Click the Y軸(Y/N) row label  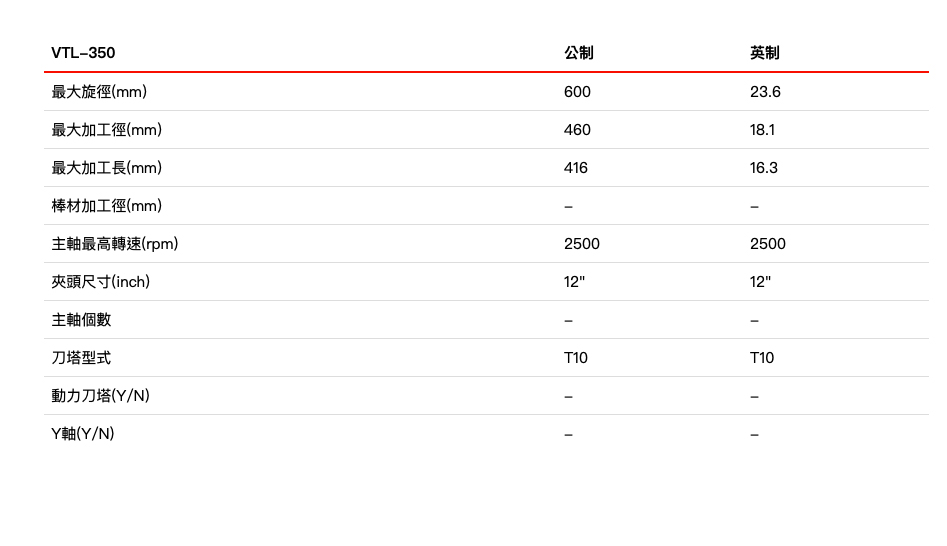click(x=83, y=434)
